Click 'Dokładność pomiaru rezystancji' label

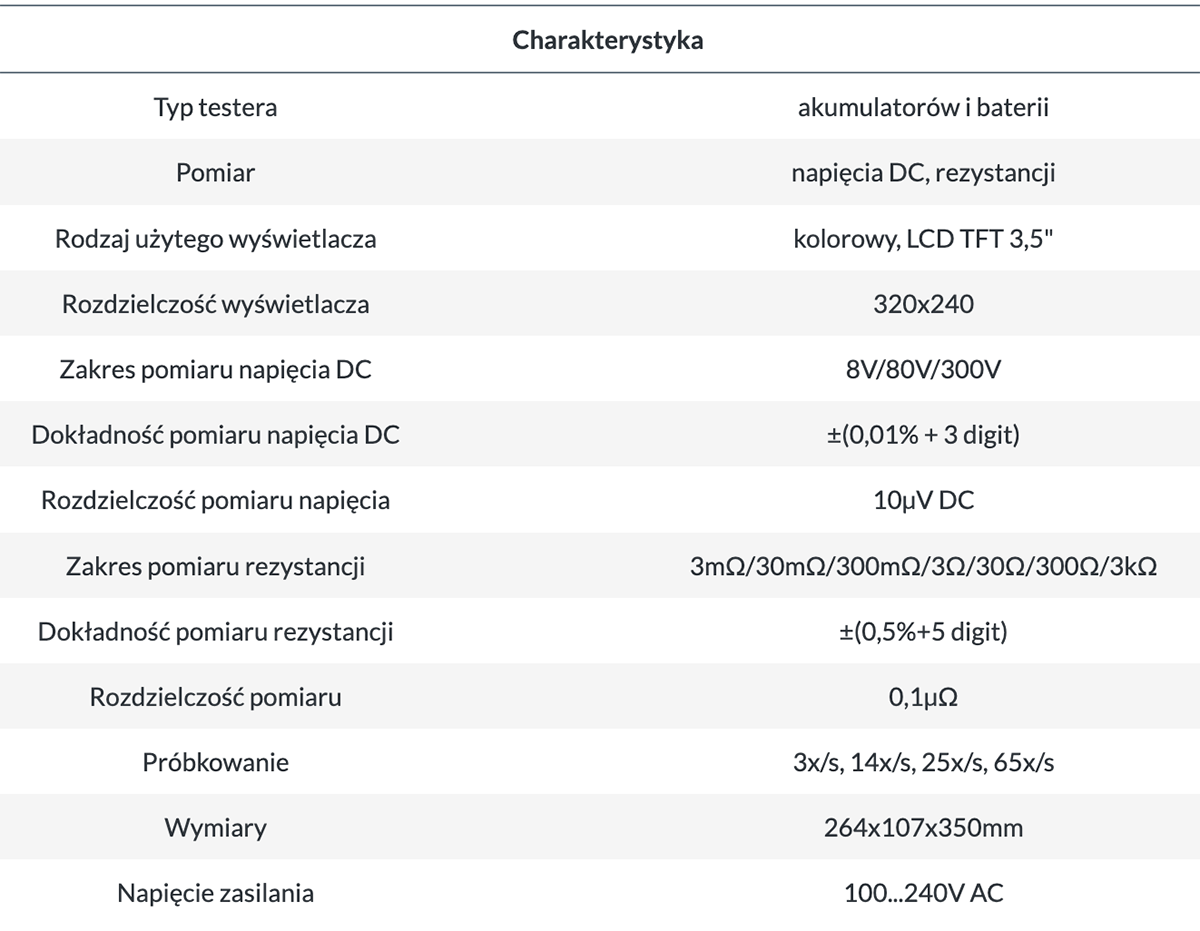(215, 632)
